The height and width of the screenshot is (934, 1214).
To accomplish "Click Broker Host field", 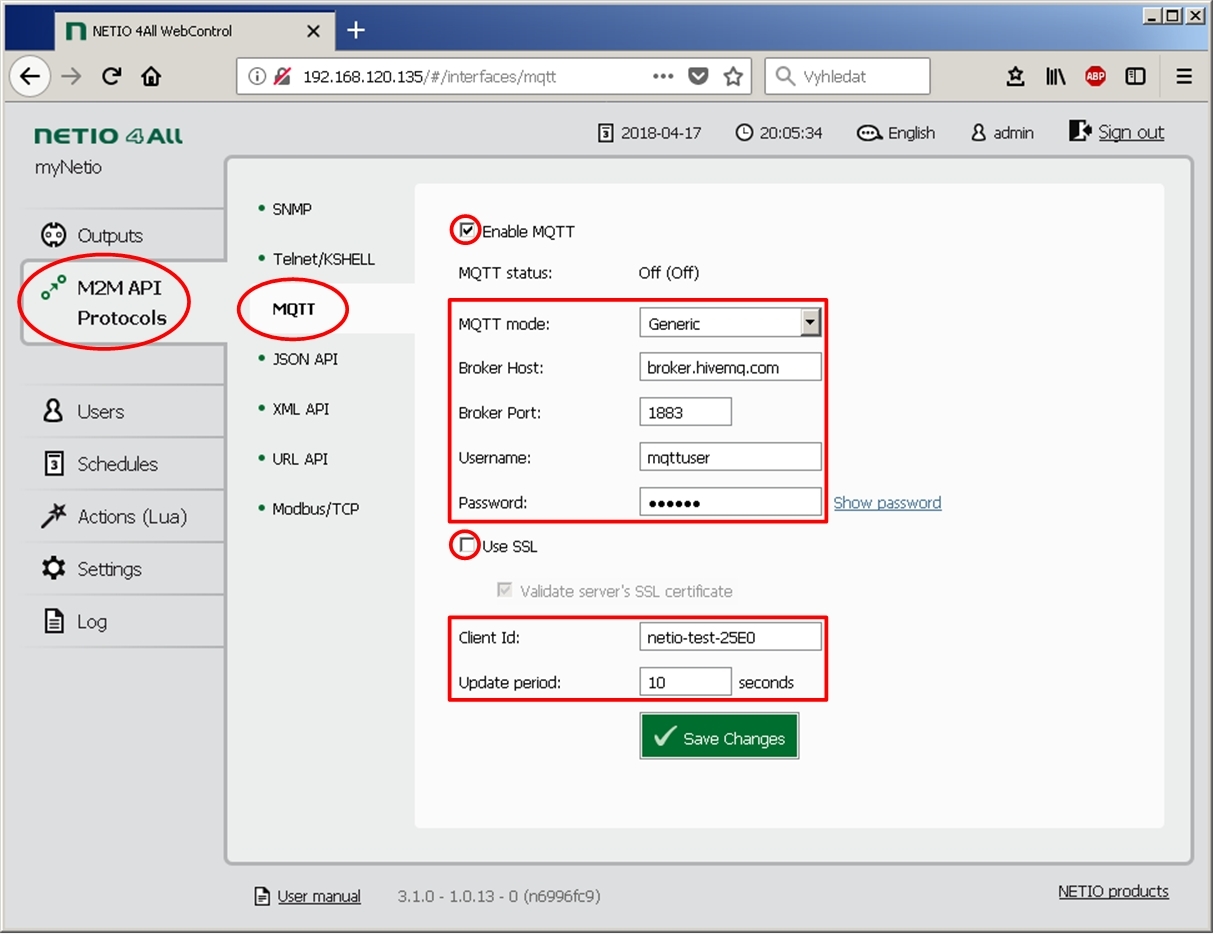I will (x=730, y=367).
